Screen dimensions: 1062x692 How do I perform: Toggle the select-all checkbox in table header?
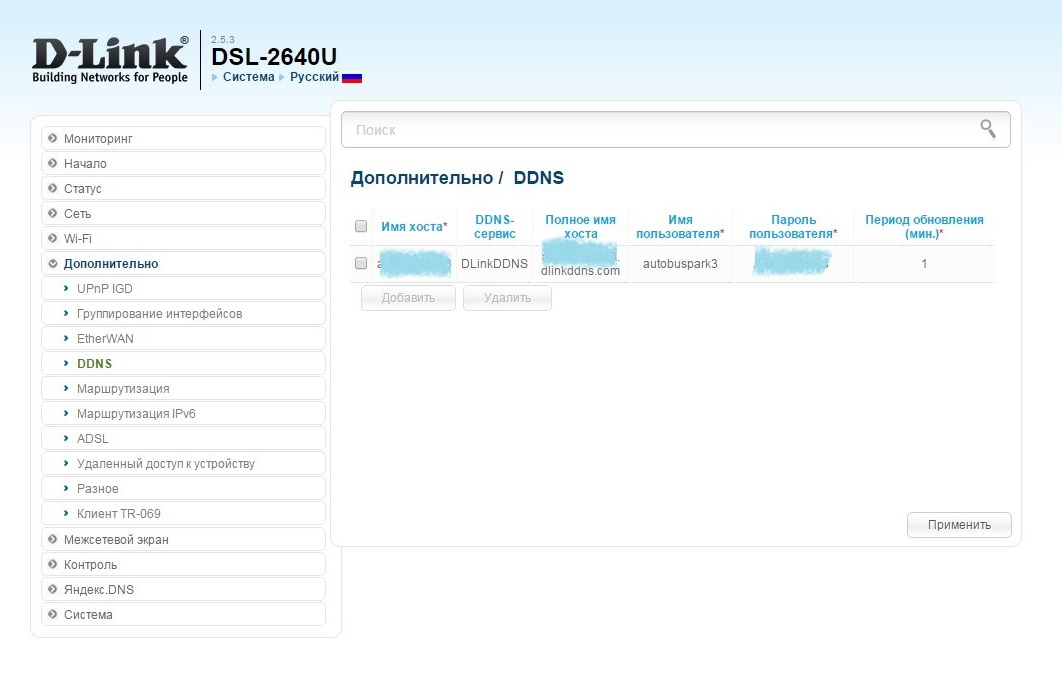click(361, 226)
